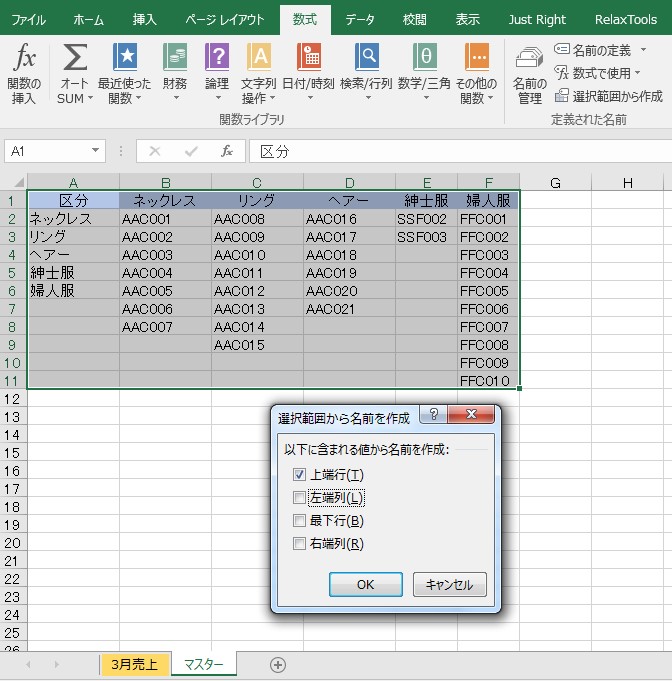Select cell A1 containing 区分

[x=73, y=200]
